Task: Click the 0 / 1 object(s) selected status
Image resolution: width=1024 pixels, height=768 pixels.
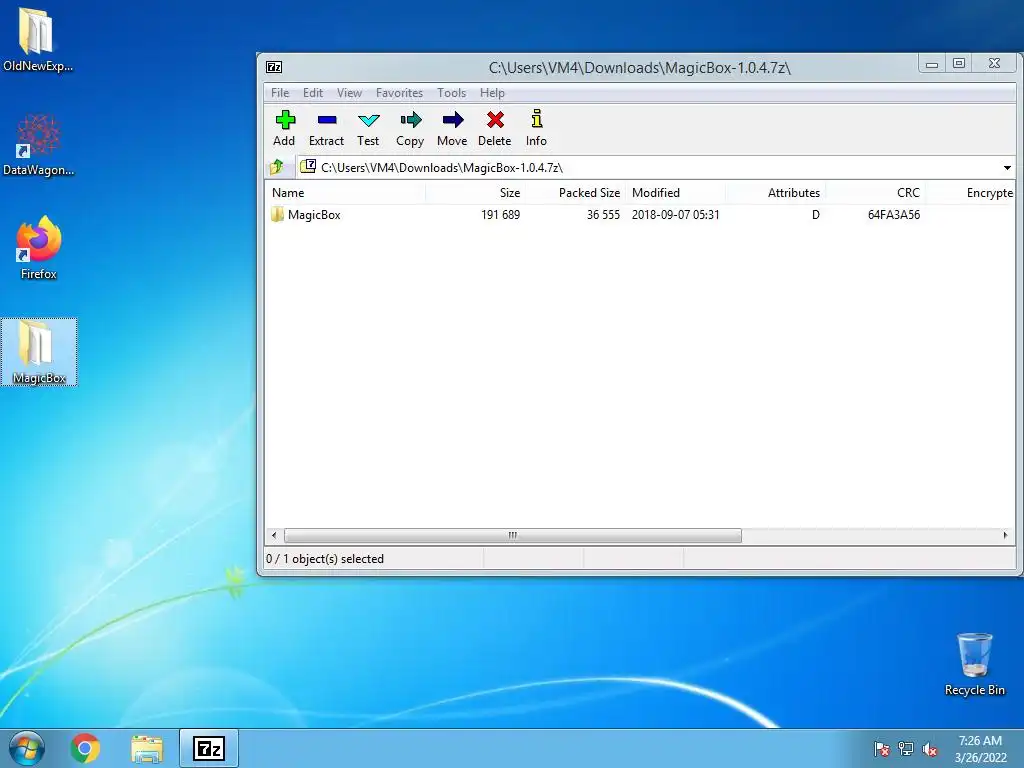Action: [x=325, y=559]
